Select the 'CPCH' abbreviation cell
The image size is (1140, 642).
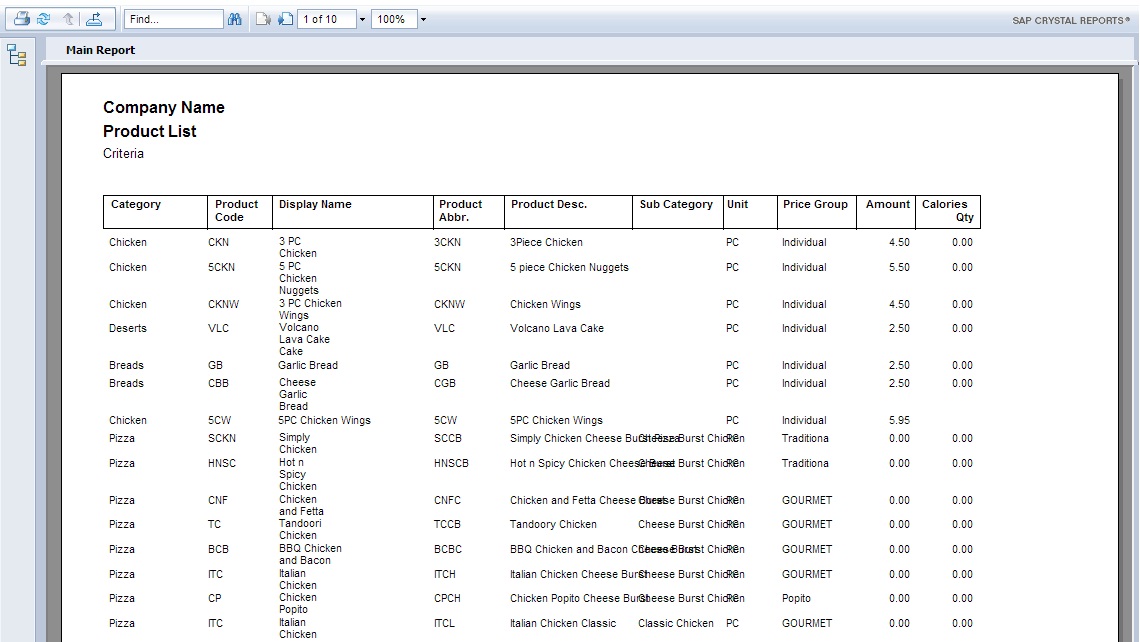[x=447, y=598]
